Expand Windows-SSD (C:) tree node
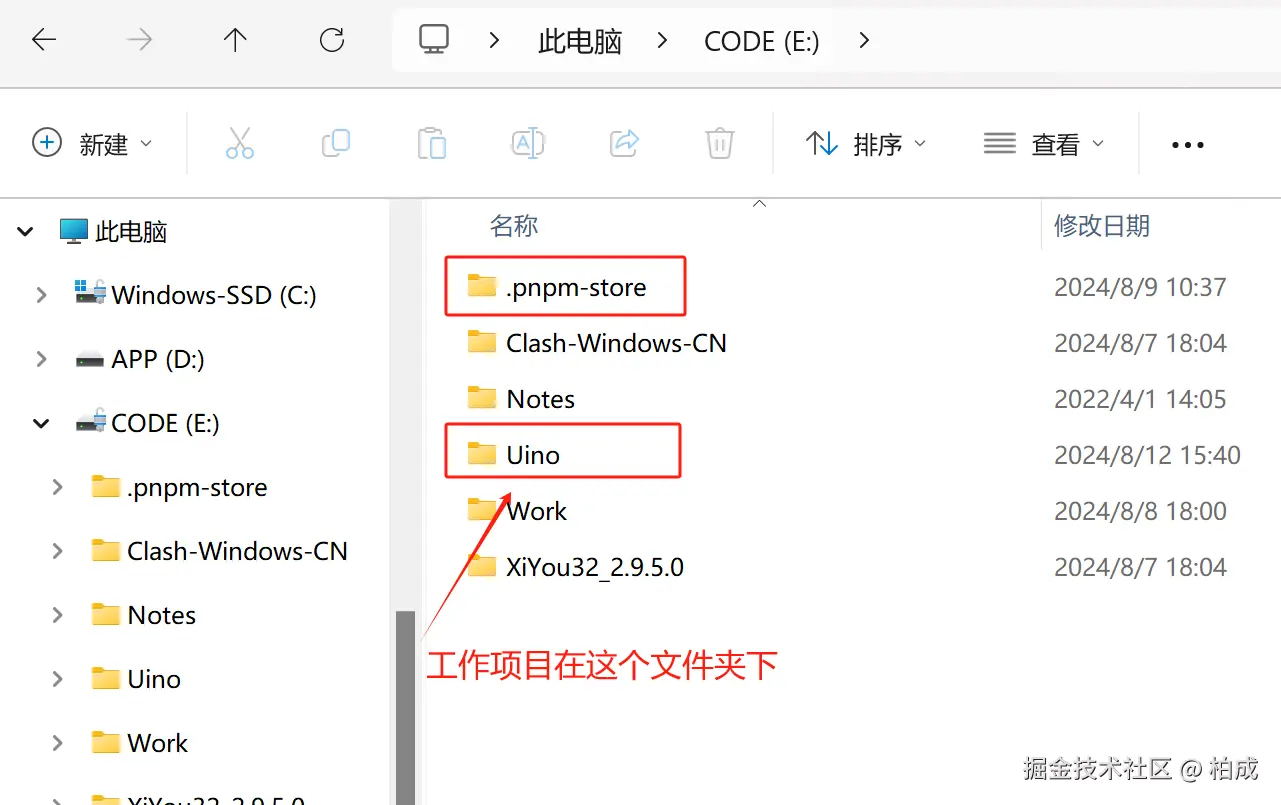Image resolution: width=1281 pixels, height=805 pixels. (42, 295)
